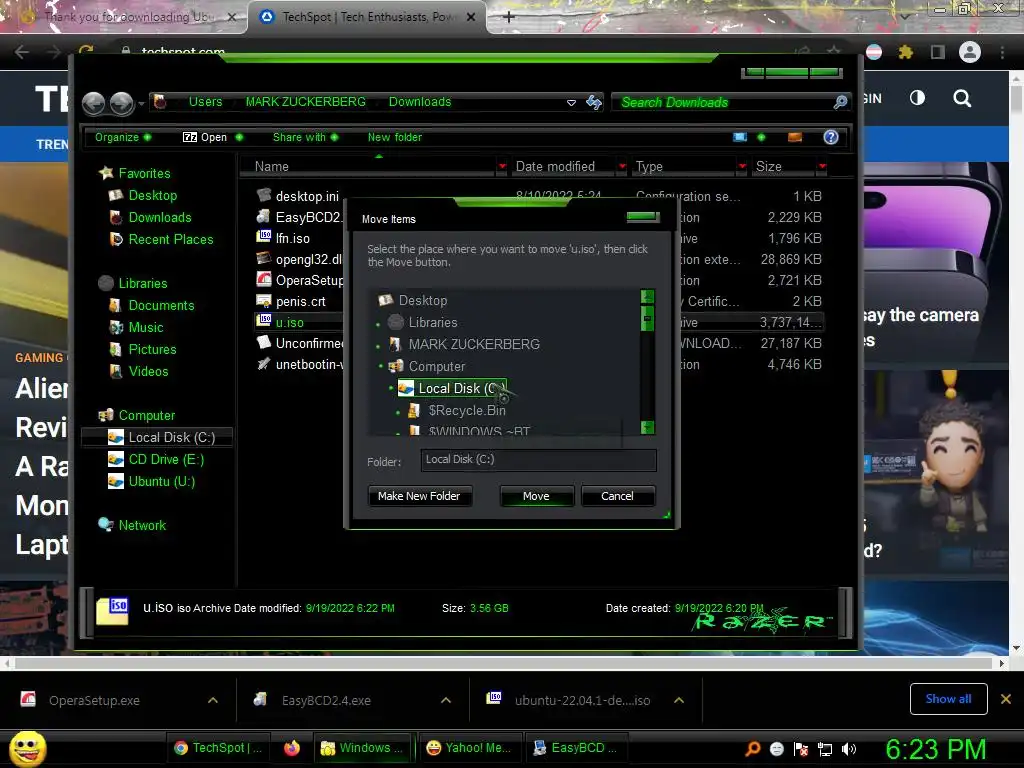Screen dimensions: 1024x768
Task: Refresh the Downloads address bar
Action: [594, 102]
